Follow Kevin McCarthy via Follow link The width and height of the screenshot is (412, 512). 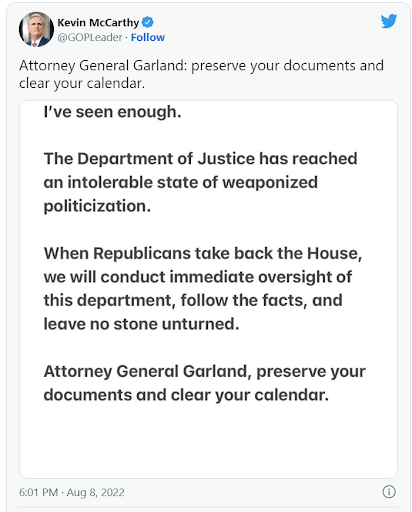point(148,37)
